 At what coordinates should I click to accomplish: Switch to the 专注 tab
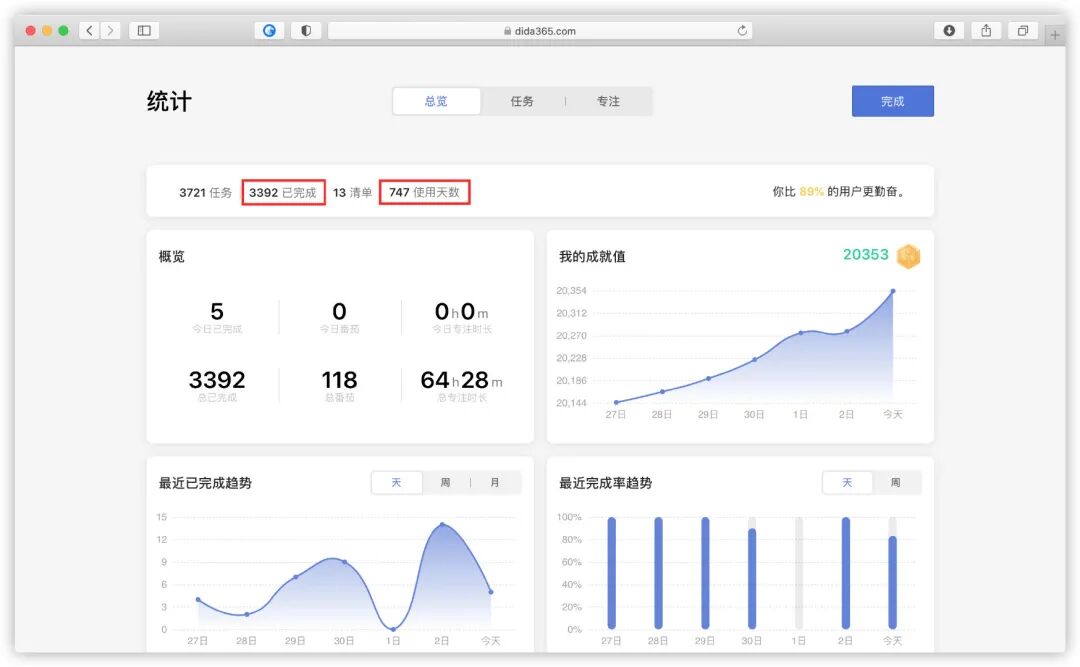point(608,101)
